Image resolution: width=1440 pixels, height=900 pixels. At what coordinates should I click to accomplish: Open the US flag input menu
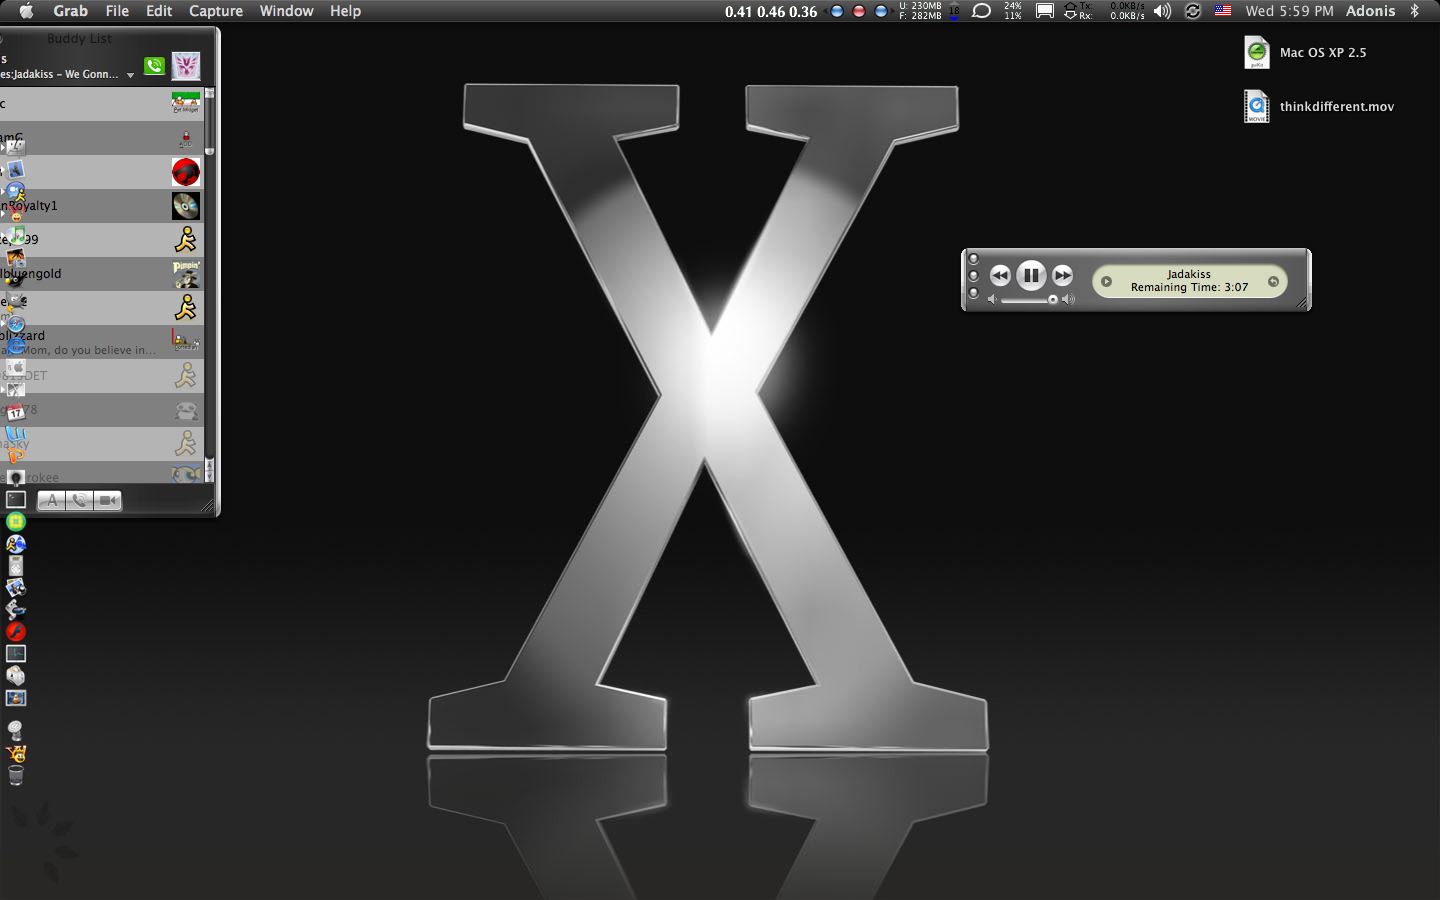[1222, 11]
